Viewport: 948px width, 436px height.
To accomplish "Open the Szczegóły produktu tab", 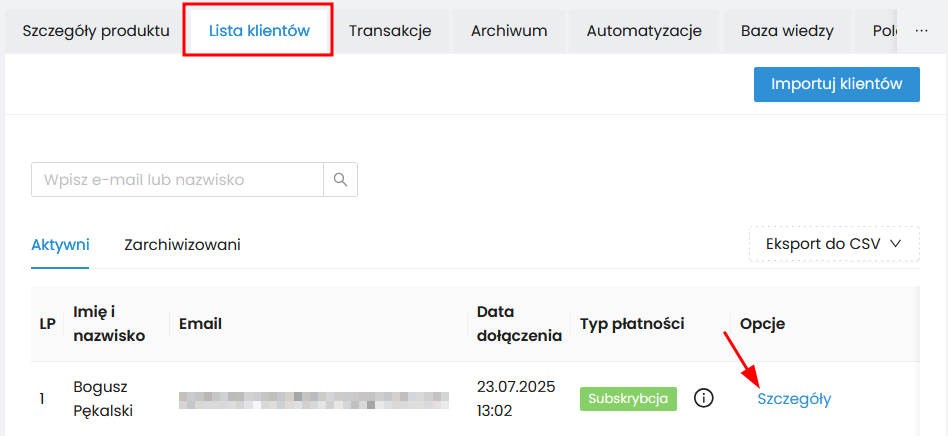I will [96, 31].
